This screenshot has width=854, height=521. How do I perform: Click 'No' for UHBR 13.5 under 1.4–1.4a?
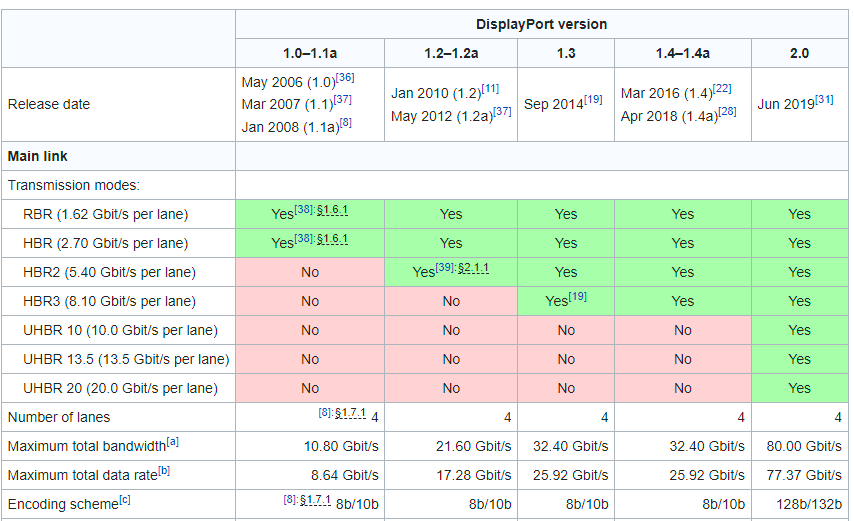pyautogui.click(x=682, y=359)
